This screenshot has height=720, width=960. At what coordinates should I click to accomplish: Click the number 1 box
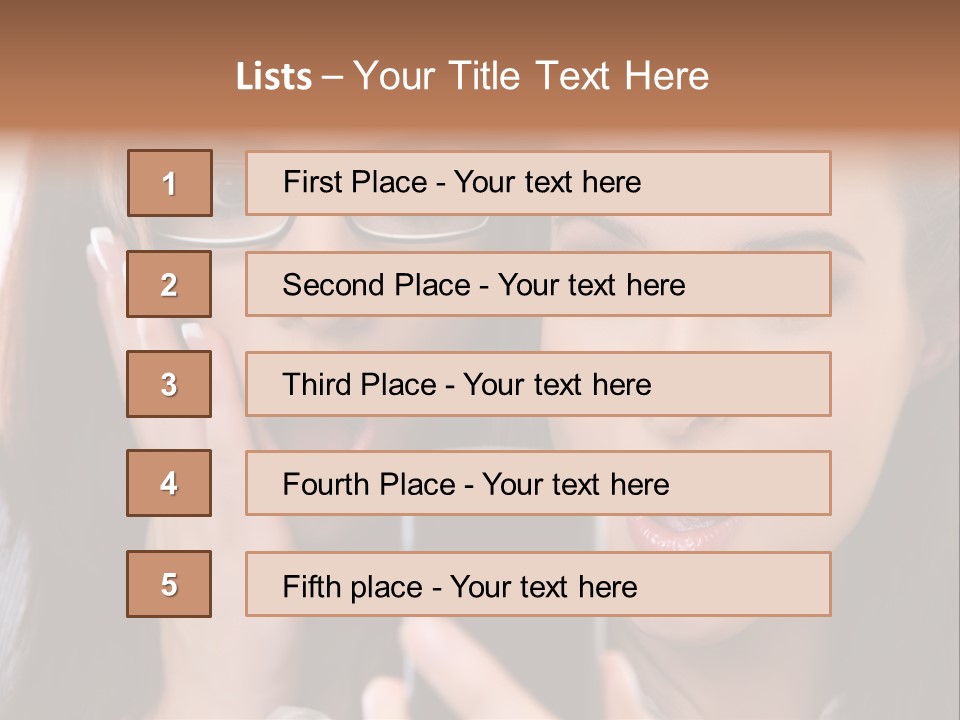(x=170, y=183)
